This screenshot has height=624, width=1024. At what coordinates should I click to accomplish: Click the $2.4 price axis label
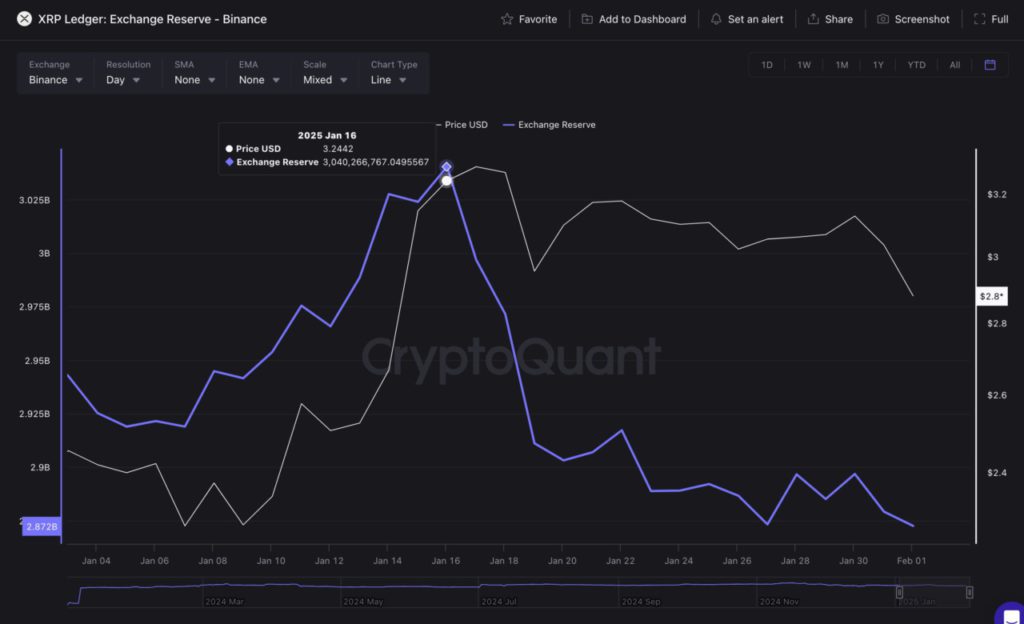pos(997,473)
